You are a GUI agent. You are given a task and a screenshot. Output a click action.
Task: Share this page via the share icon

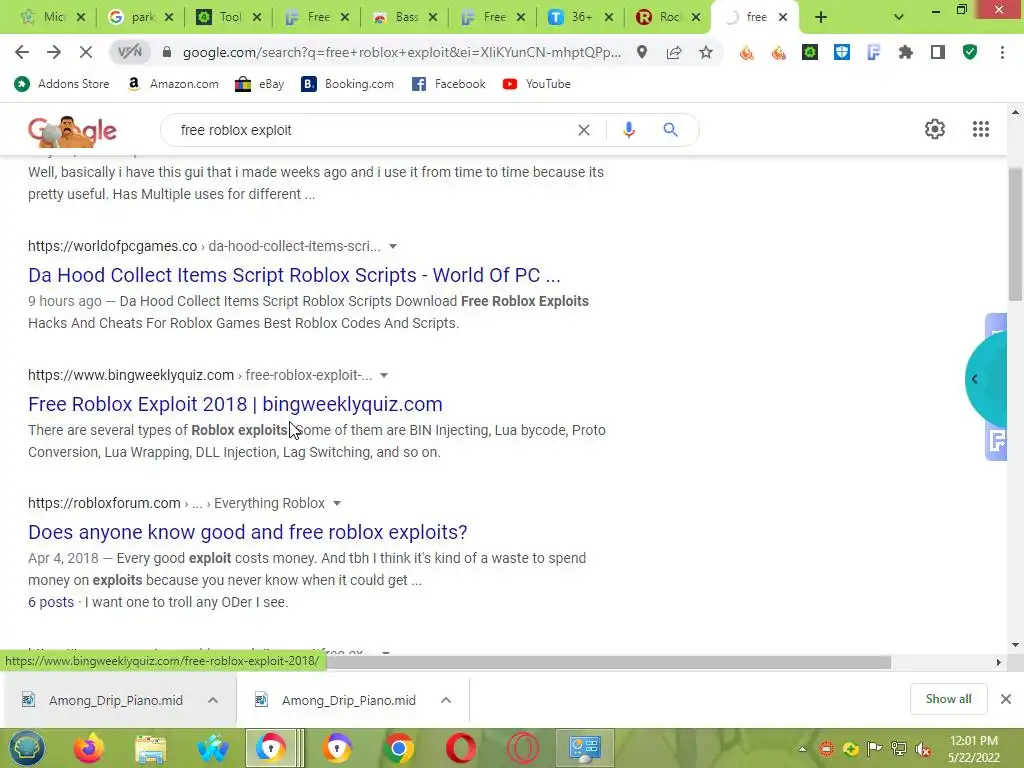[x=674, y=52]
